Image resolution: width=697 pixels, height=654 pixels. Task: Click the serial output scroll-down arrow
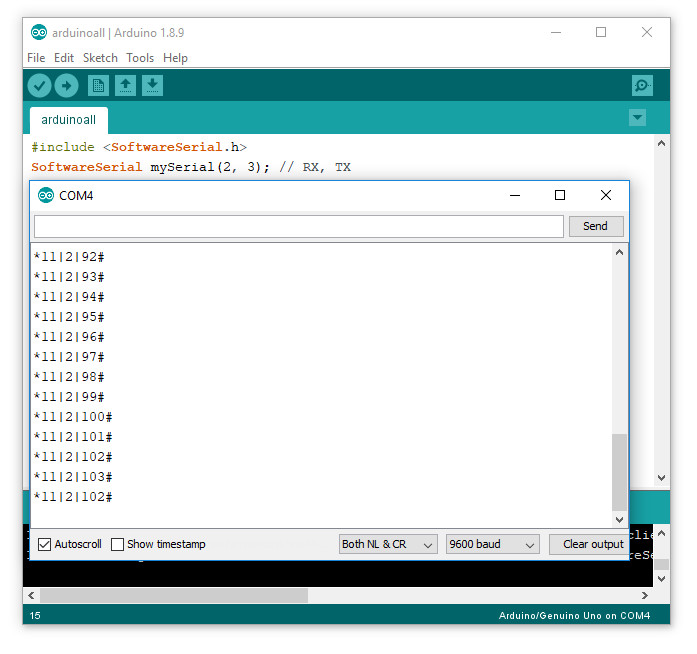[619, 519]
